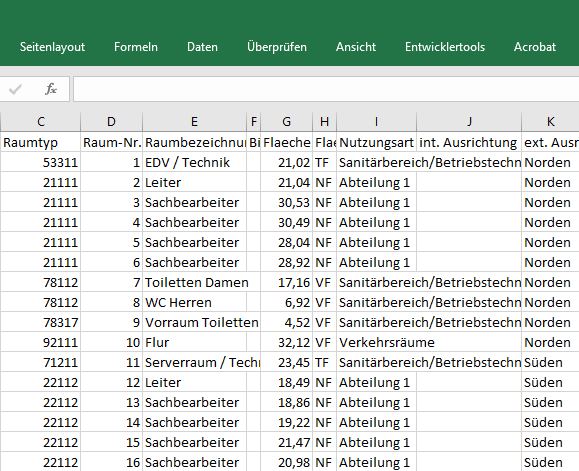This screenshot has width=579, height=471.
Task: Select column D header
Action: tap(112, 121)
